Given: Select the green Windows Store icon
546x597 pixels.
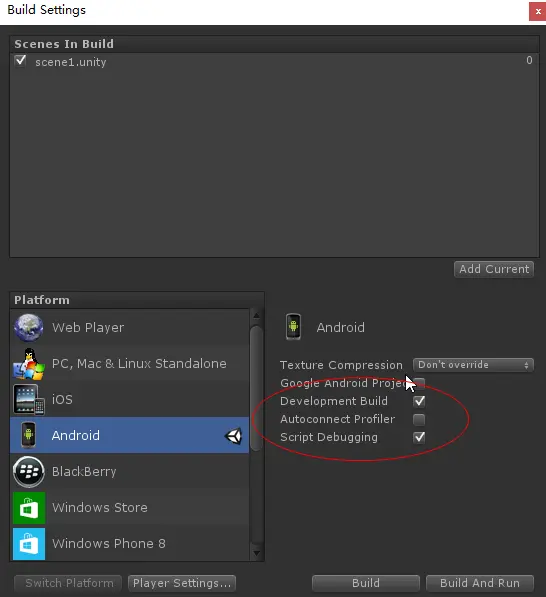Looking at the screenshot, I should (x=29, y=508).
